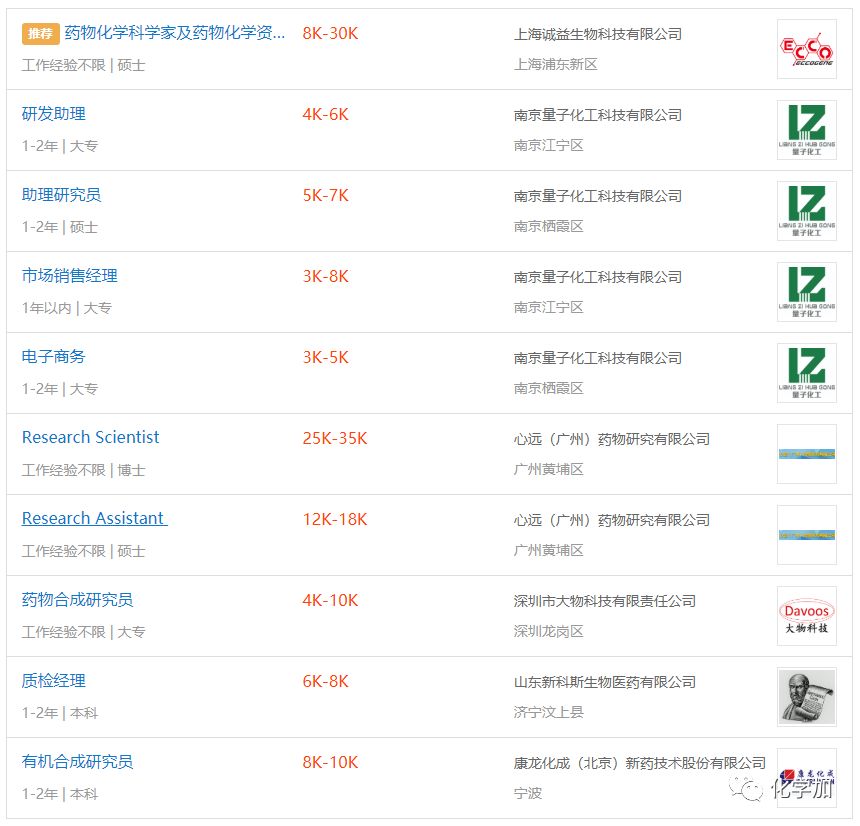
Task: Open the 电子商务 job posting
Action: coord(54,357)
